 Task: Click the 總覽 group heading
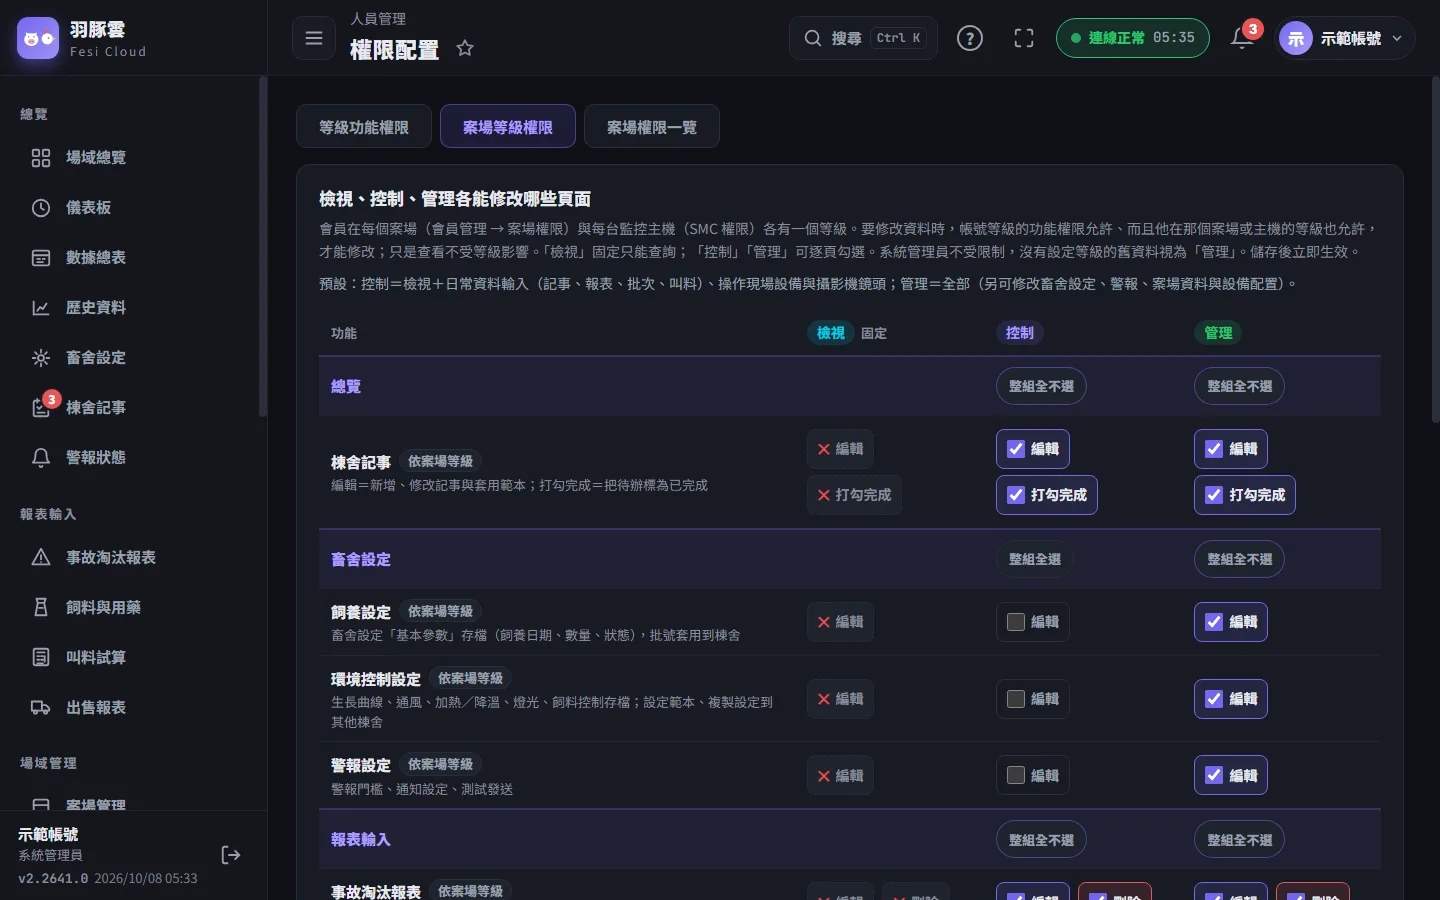point(346,386)
